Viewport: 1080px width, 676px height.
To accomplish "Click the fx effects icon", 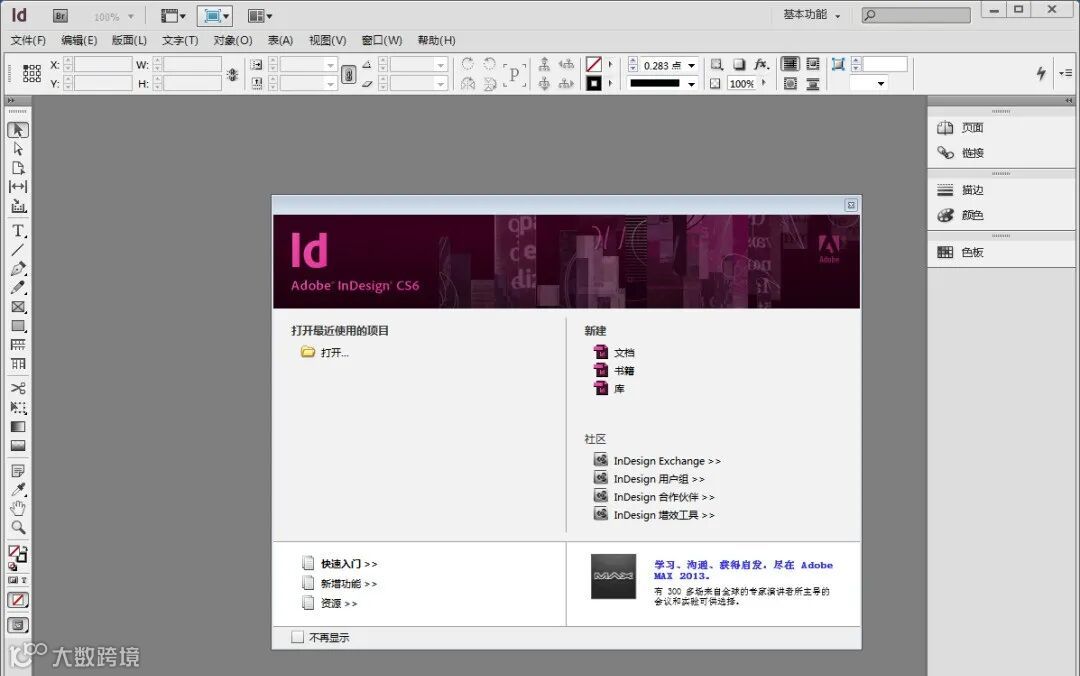I will [x=760, y=64].
